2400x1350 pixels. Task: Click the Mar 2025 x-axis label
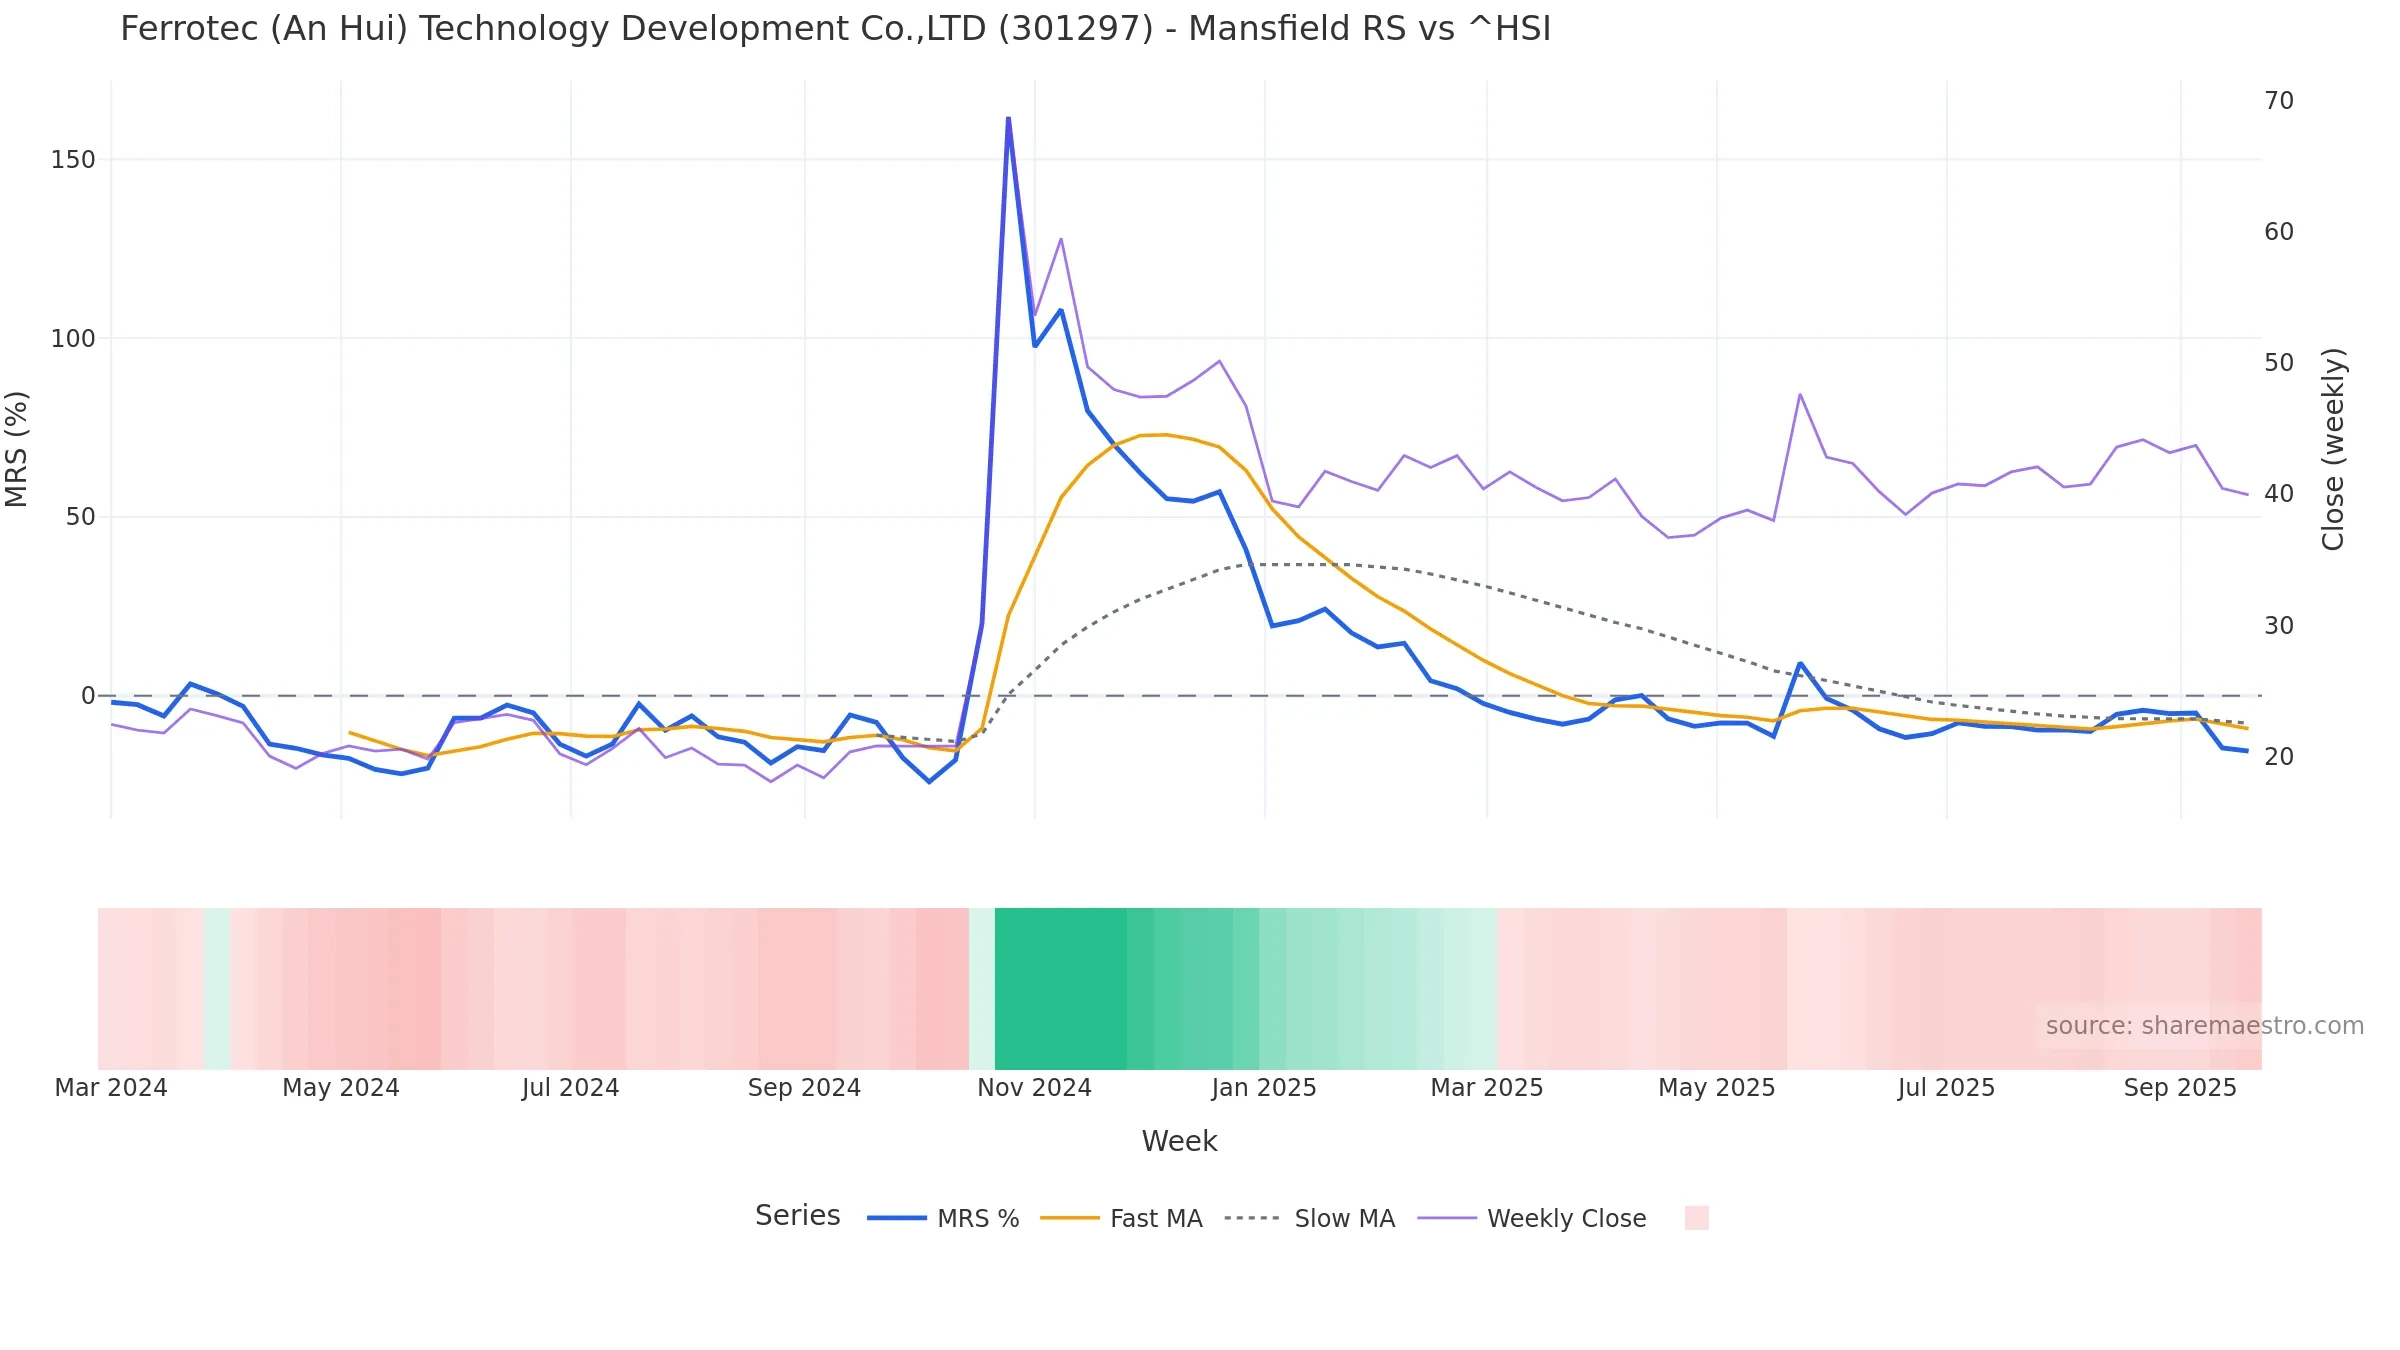pos(1487,1088)
